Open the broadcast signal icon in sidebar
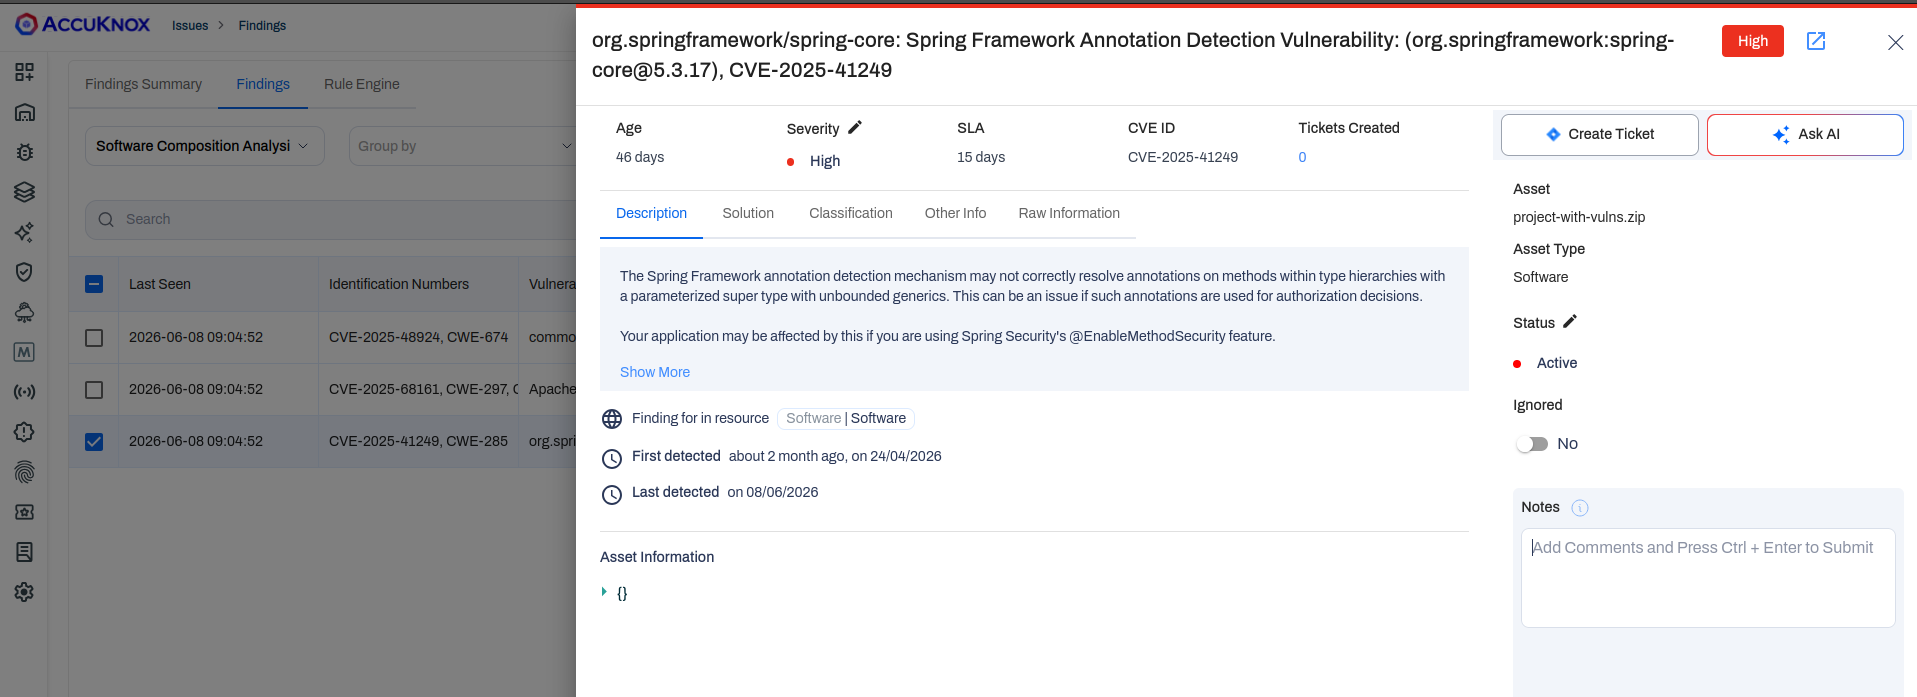The width and height of the screenshot is (1917, 697). (x=25, y=392)
